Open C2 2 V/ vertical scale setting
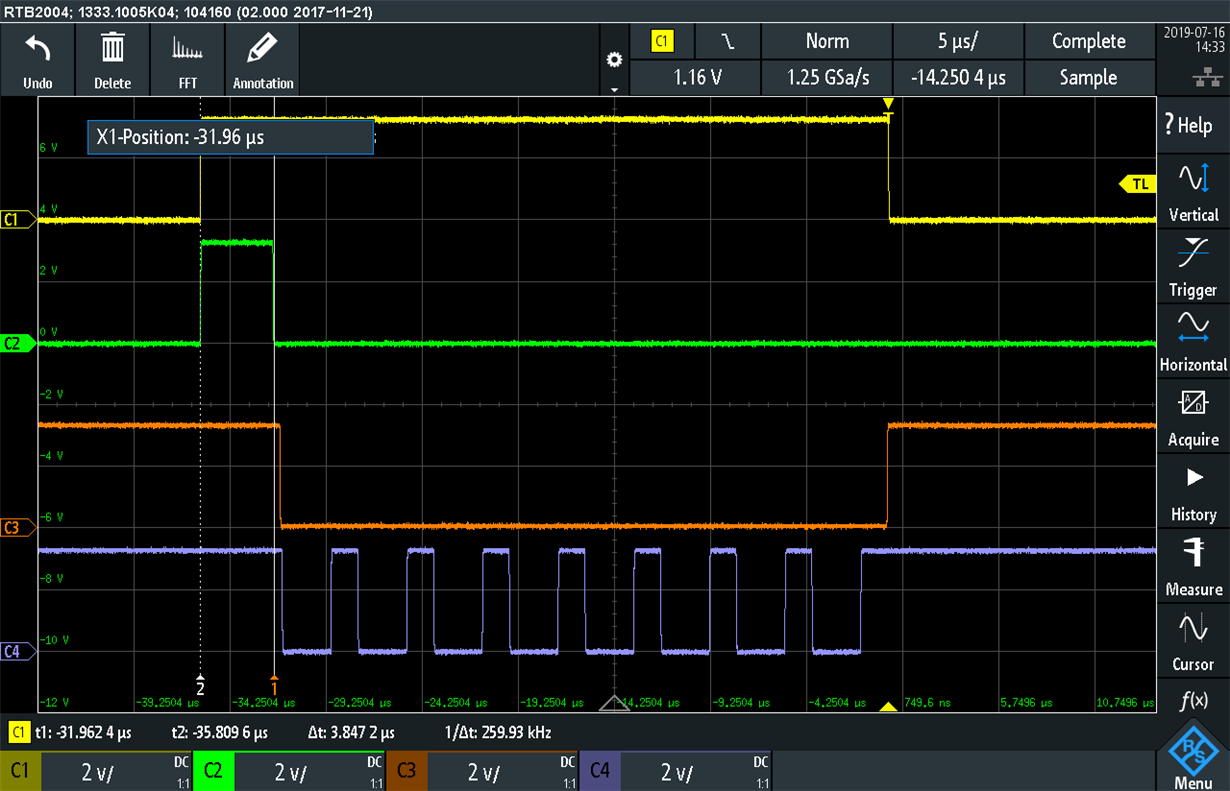Image resolution: width=1230 pixels, height=791 pixels. tap(289, 772)
